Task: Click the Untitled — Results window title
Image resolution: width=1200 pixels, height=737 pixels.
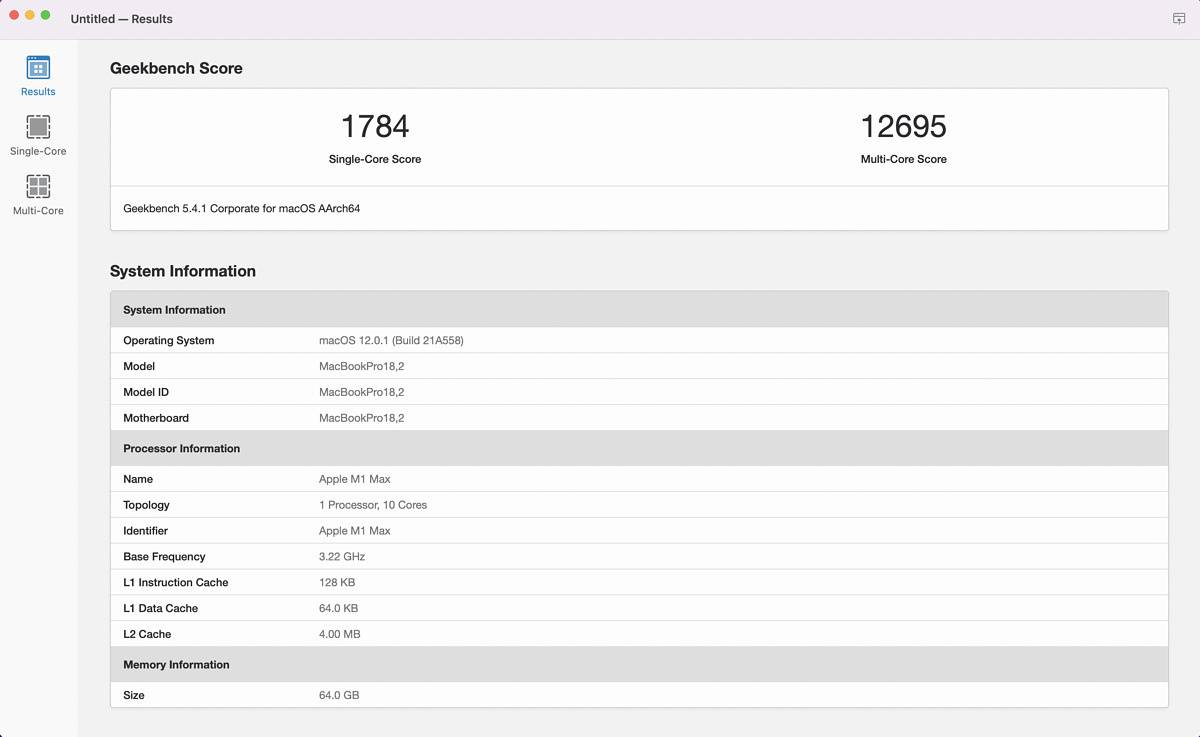Action: tap(121, 19)
